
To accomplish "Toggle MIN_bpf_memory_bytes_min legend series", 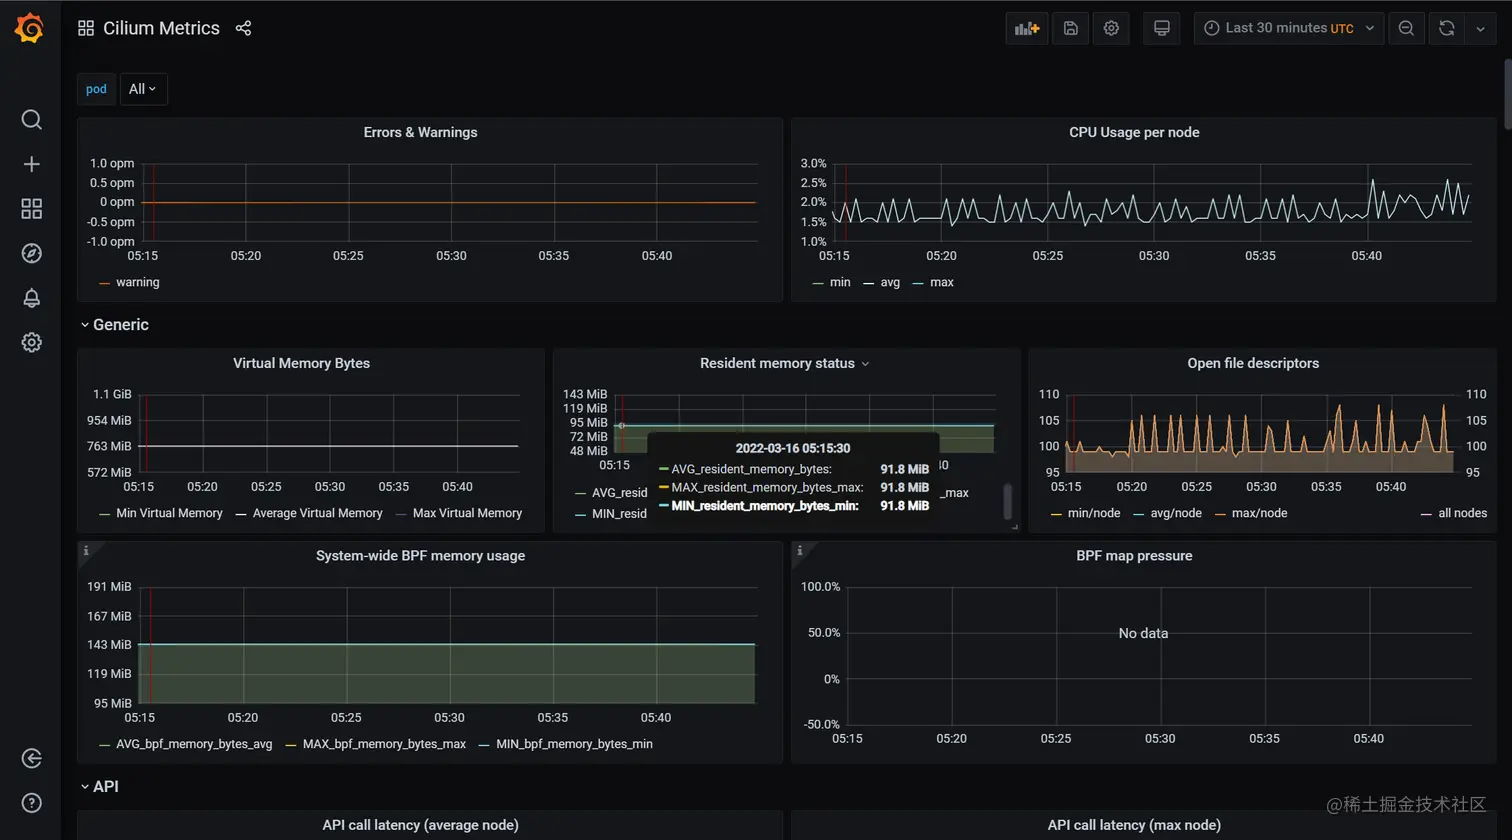I will point(574,744).
